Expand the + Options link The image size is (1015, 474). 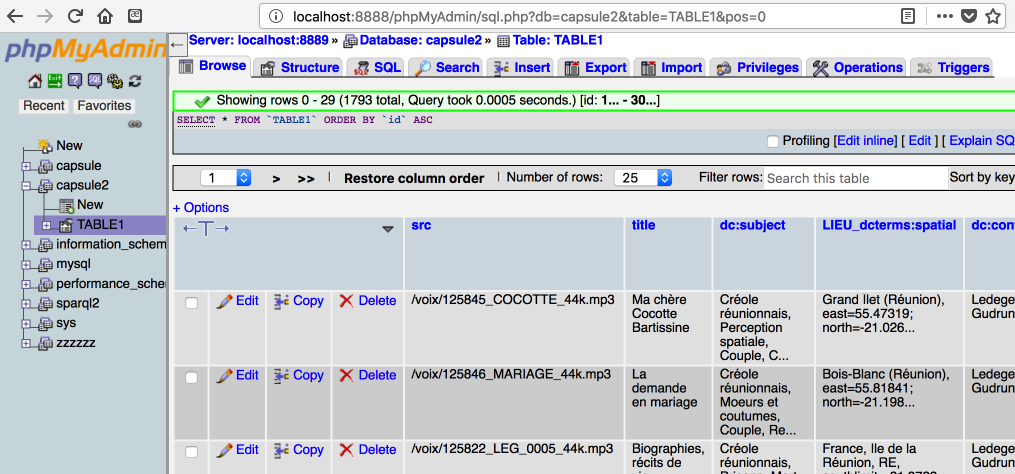[x=201, y=208]
